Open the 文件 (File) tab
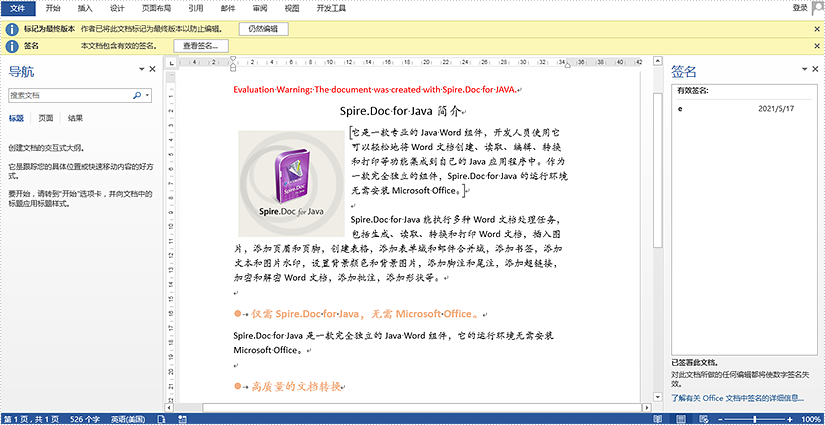 click(x=18, y=8)
